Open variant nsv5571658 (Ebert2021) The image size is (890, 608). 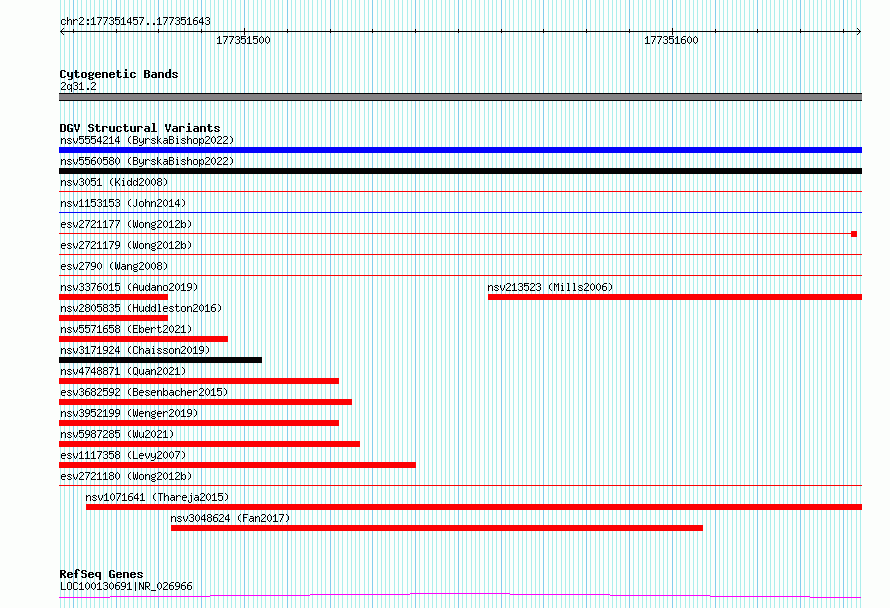pos(126,329)
